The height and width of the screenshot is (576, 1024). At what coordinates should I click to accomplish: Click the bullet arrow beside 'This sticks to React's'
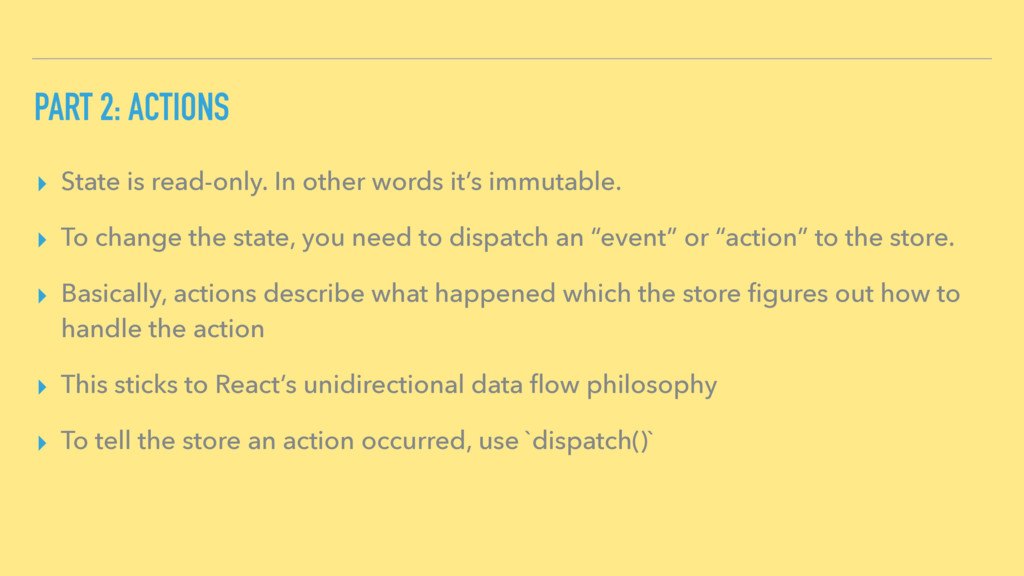[42, 387]
